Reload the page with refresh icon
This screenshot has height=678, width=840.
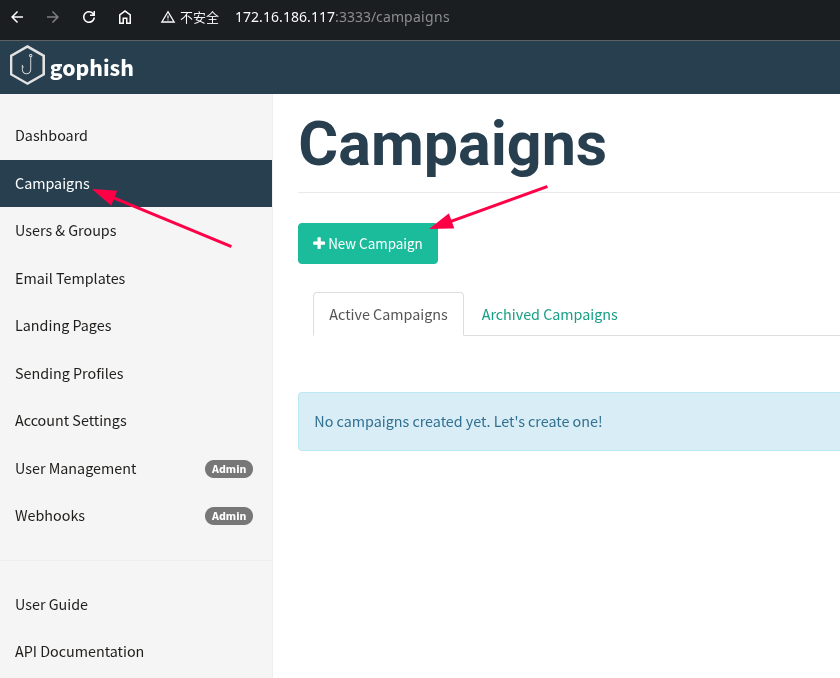click(x=89, y=17)
